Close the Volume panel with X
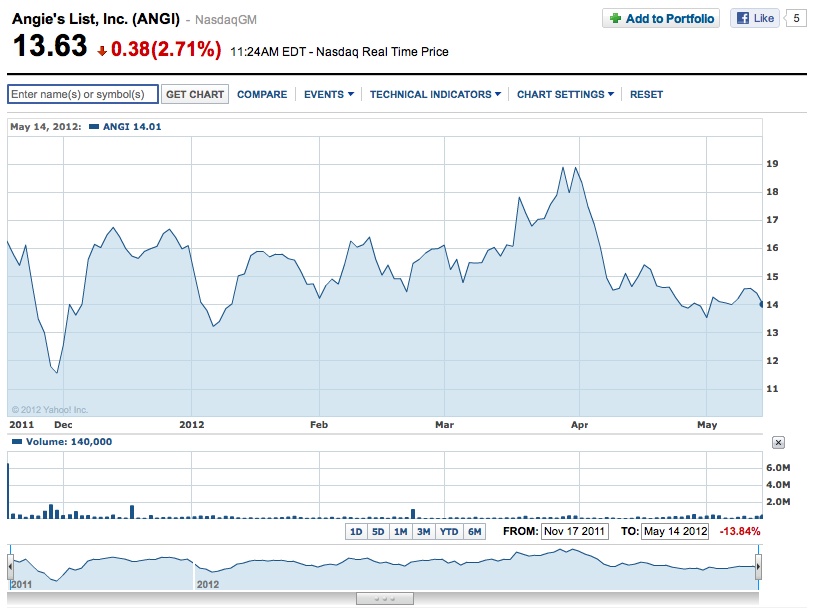 [x=778, y=442]
